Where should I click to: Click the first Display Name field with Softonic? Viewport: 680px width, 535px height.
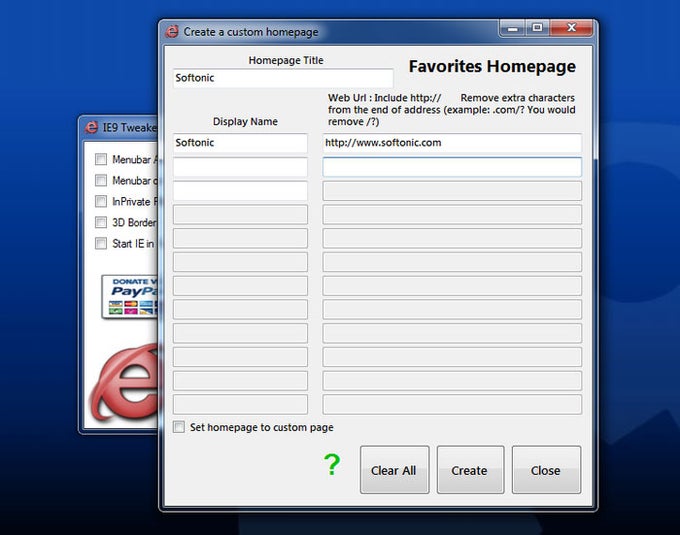240,143
